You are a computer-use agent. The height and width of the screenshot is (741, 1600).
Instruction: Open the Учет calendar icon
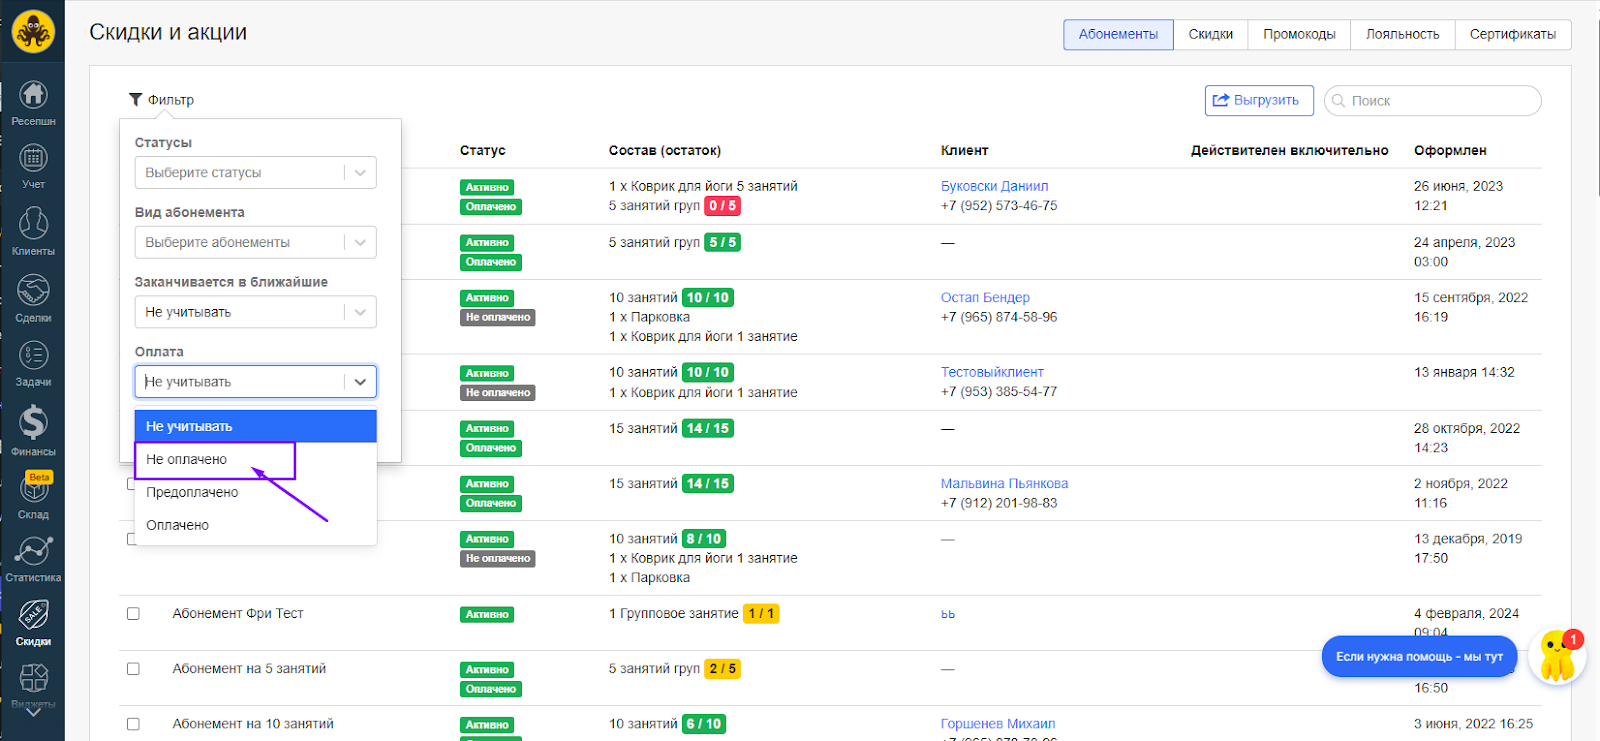pyautogui.click(x=33, y=165)
